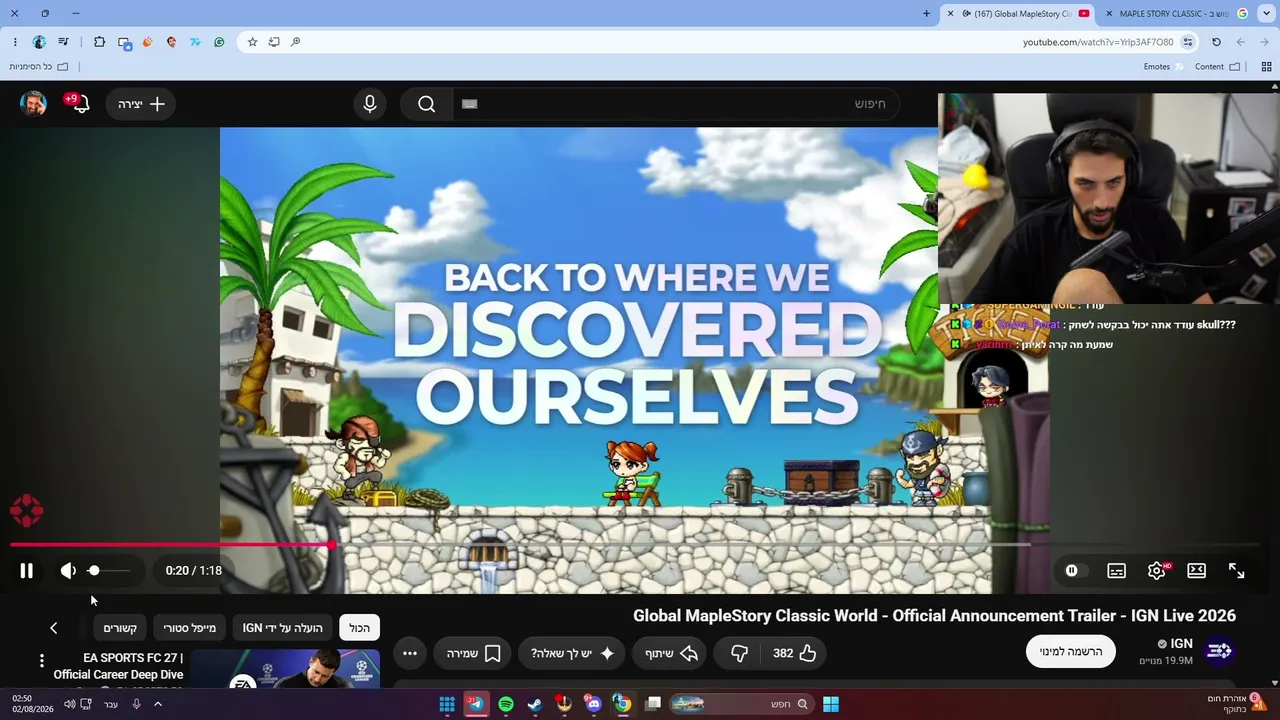Screen dimensions: 1280x720
Task: Open the zoom magnifier in address bar
Action: (296, 42)
